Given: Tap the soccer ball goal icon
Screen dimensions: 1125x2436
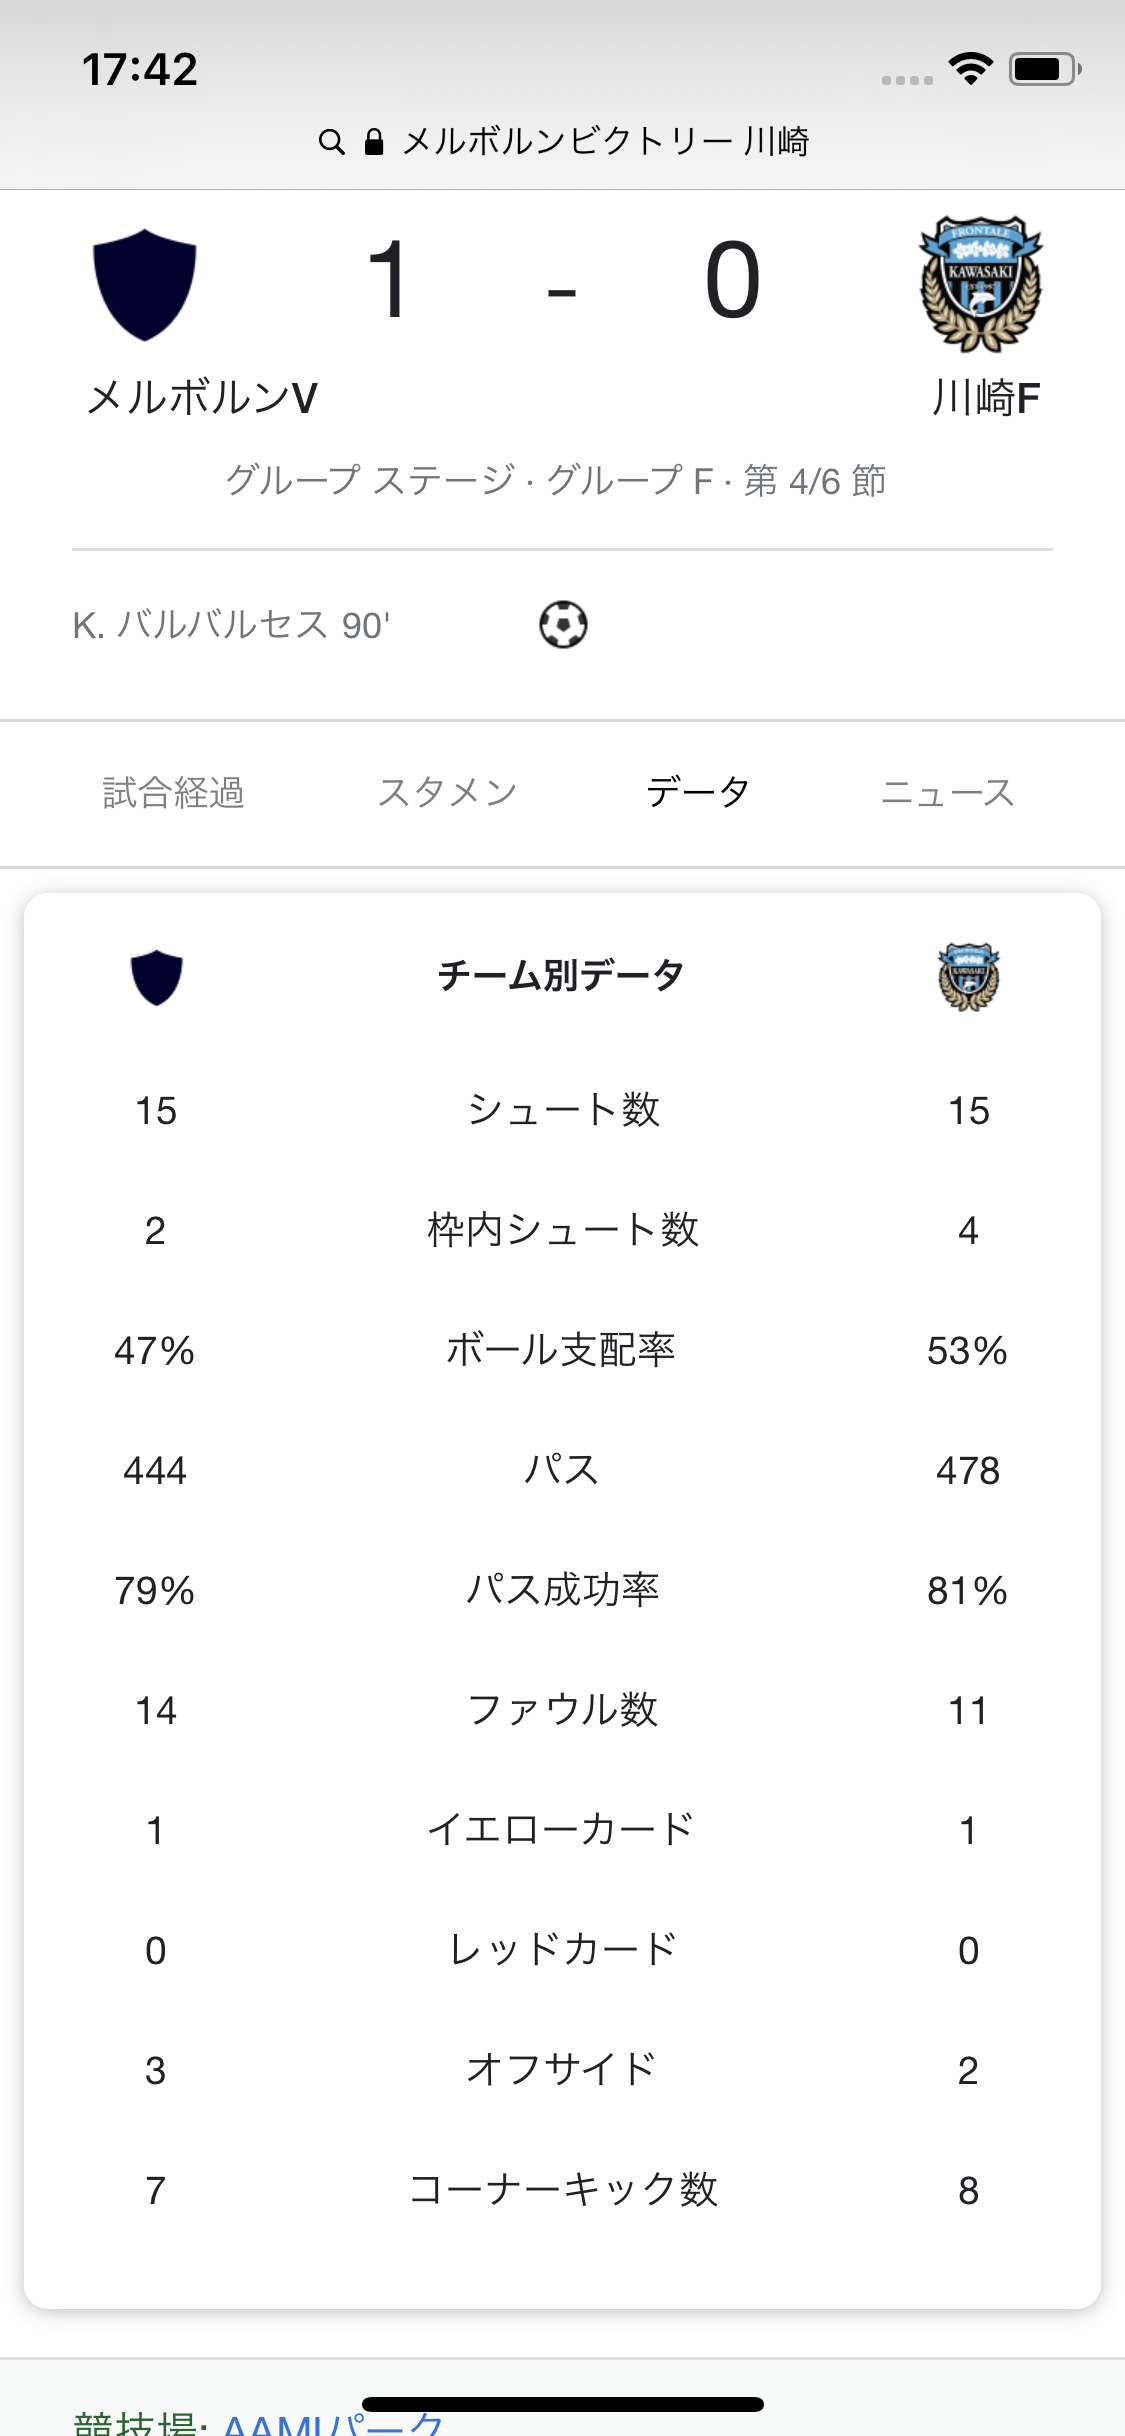Looking at the screenshot, I should coord(563,625).
